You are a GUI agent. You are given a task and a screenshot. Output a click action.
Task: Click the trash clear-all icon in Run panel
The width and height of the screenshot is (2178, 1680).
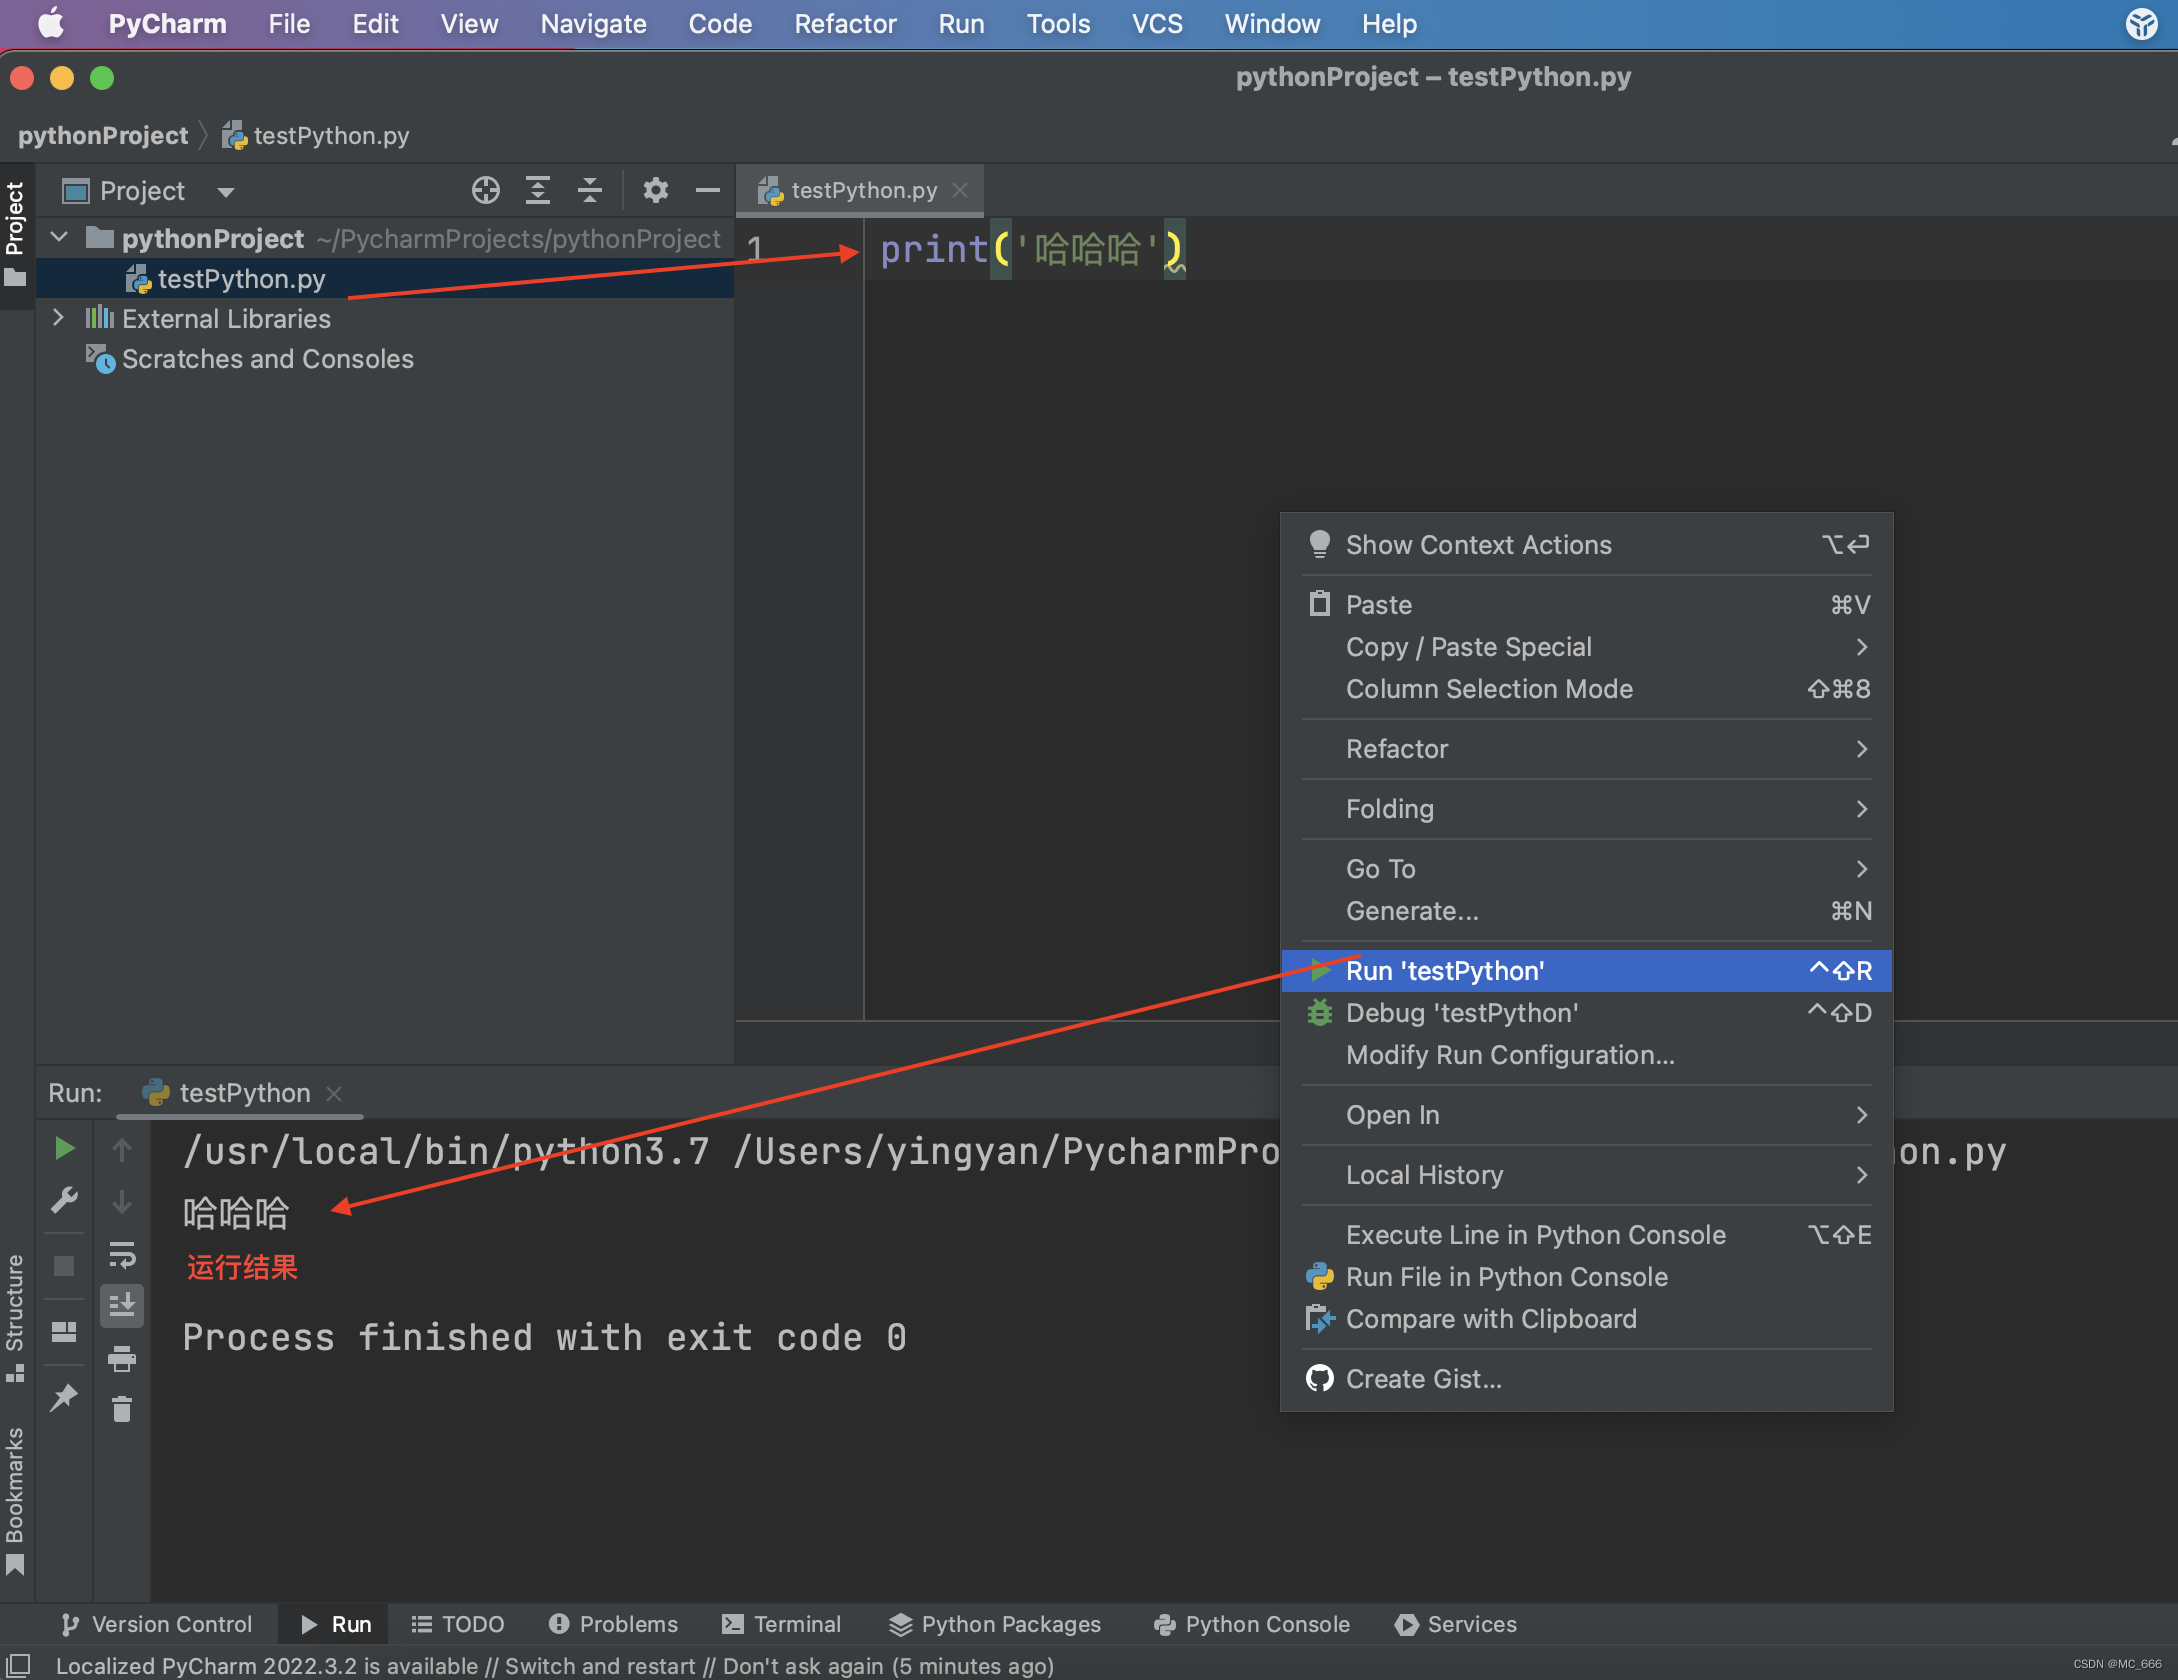click(x=122, y=1409)
